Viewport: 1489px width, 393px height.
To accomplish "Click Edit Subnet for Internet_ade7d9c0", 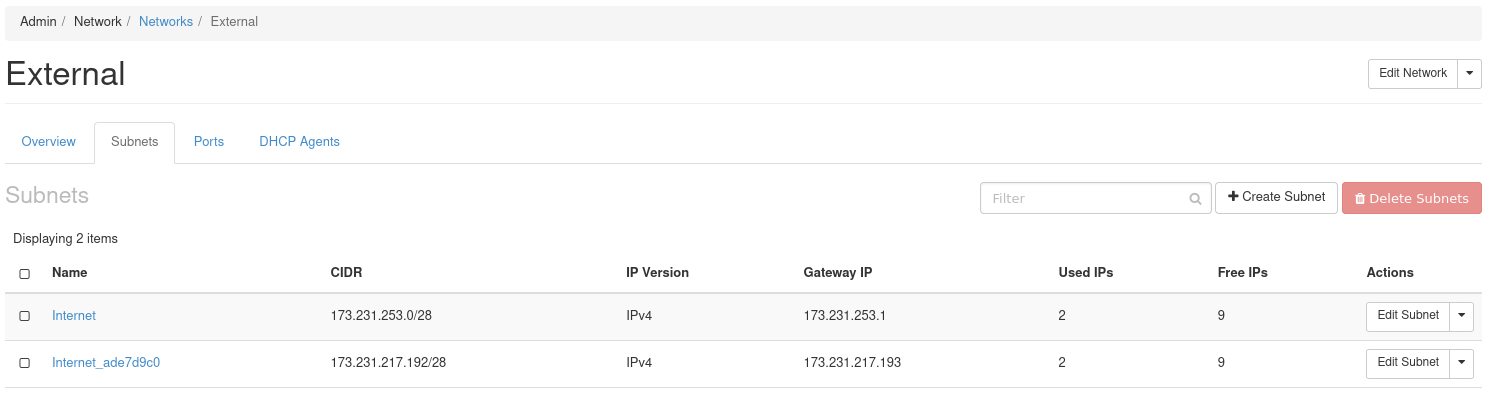I will click(1408, 363).
